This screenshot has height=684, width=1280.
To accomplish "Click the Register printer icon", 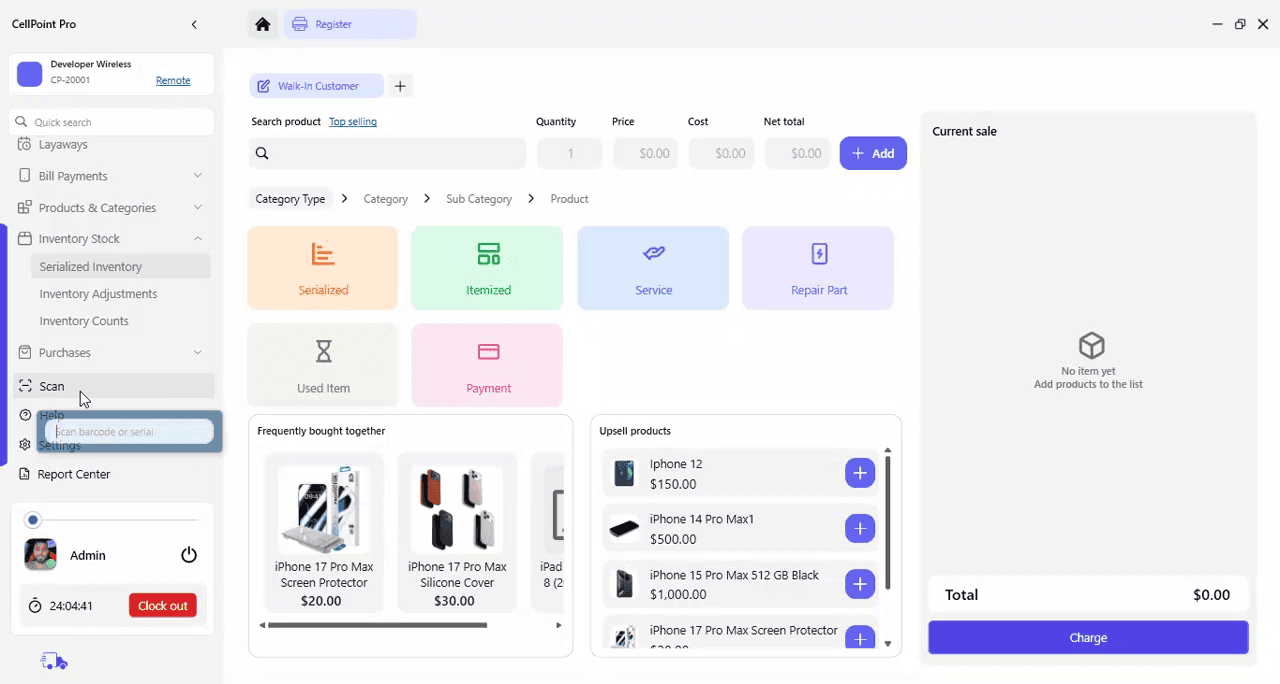I will (300, 24).
